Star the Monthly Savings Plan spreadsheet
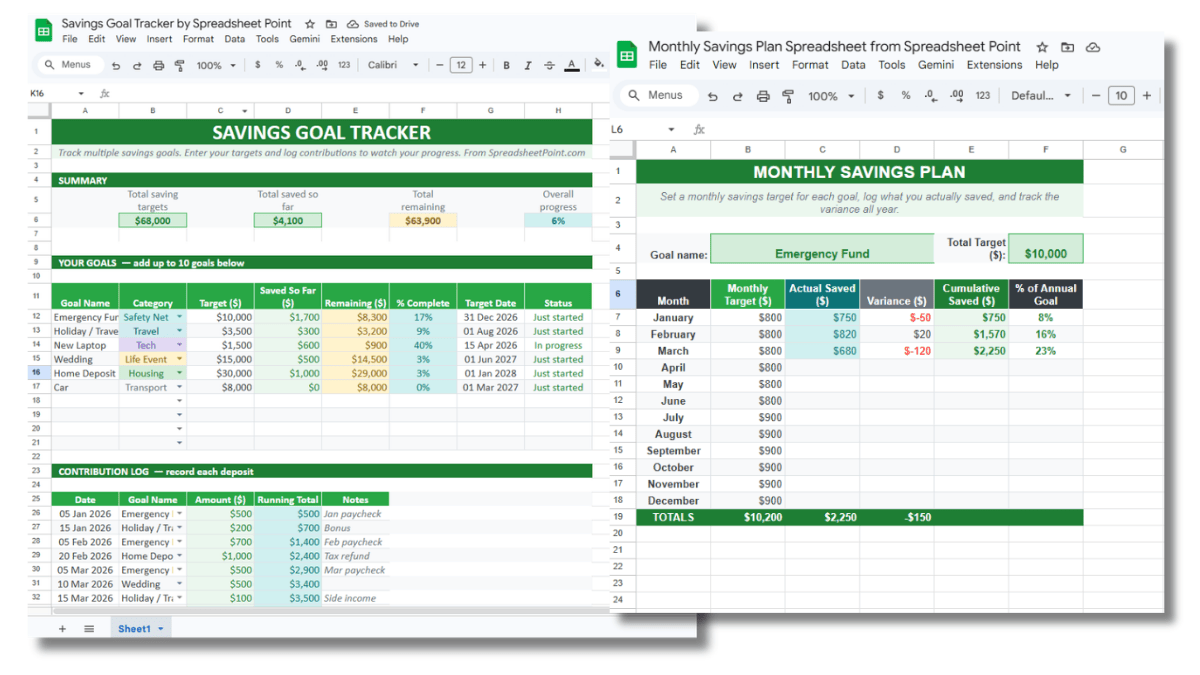The image size is (1200, 675). (1042, 46)
